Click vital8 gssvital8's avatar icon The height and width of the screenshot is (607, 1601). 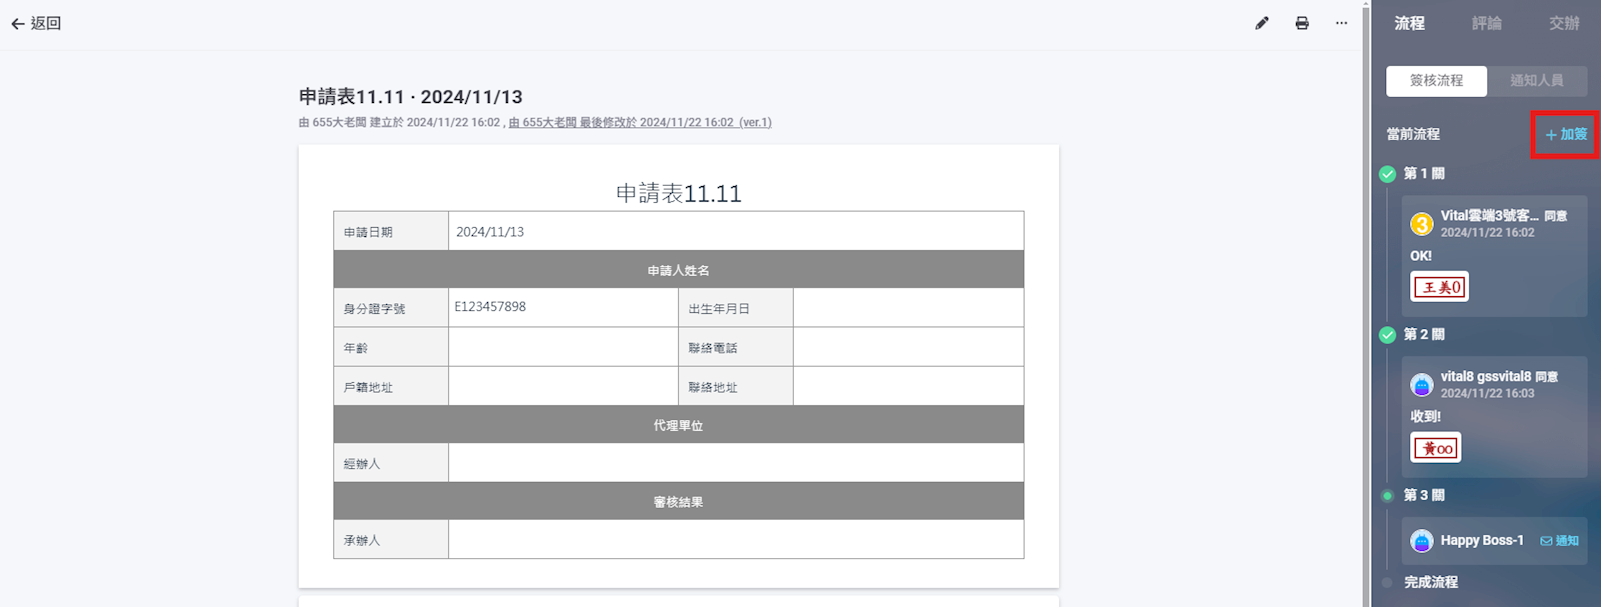coord(1421,385)
